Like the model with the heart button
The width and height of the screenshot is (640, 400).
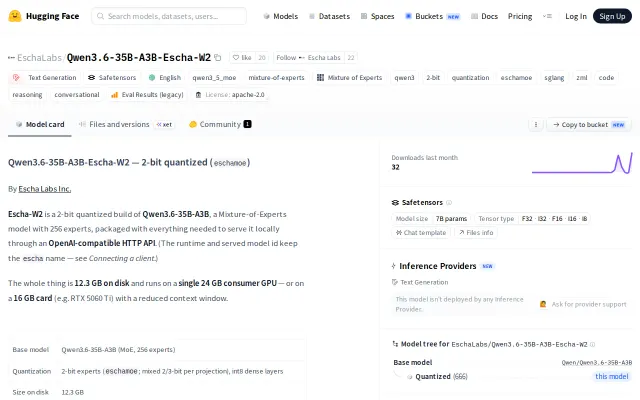pos(242,58)
